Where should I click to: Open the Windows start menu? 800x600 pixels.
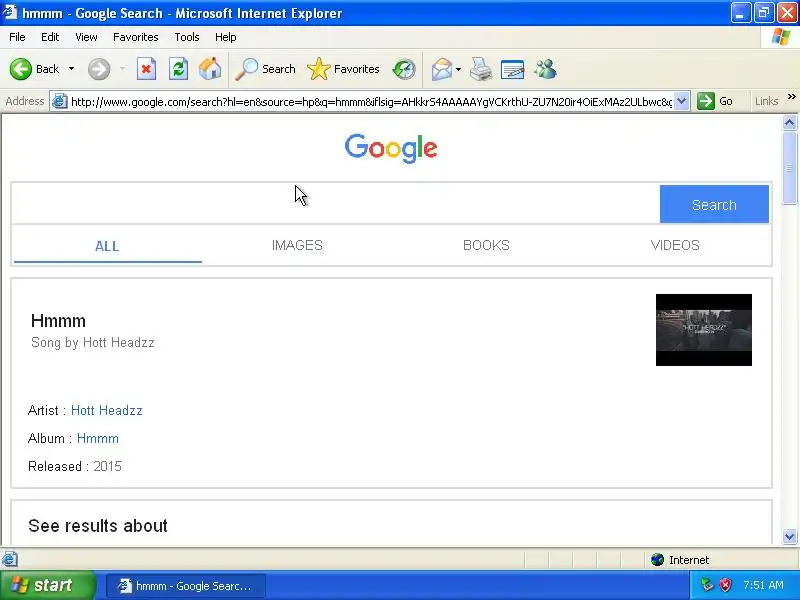(47, 585)
